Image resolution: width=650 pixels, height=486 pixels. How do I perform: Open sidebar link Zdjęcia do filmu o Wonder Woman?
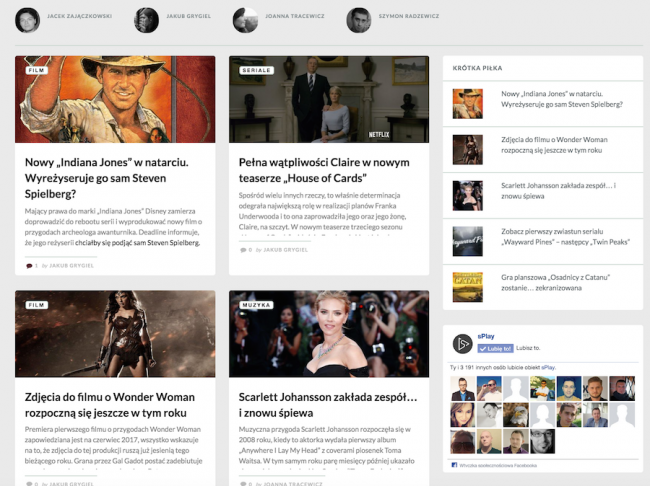click(x=554, y=145)
